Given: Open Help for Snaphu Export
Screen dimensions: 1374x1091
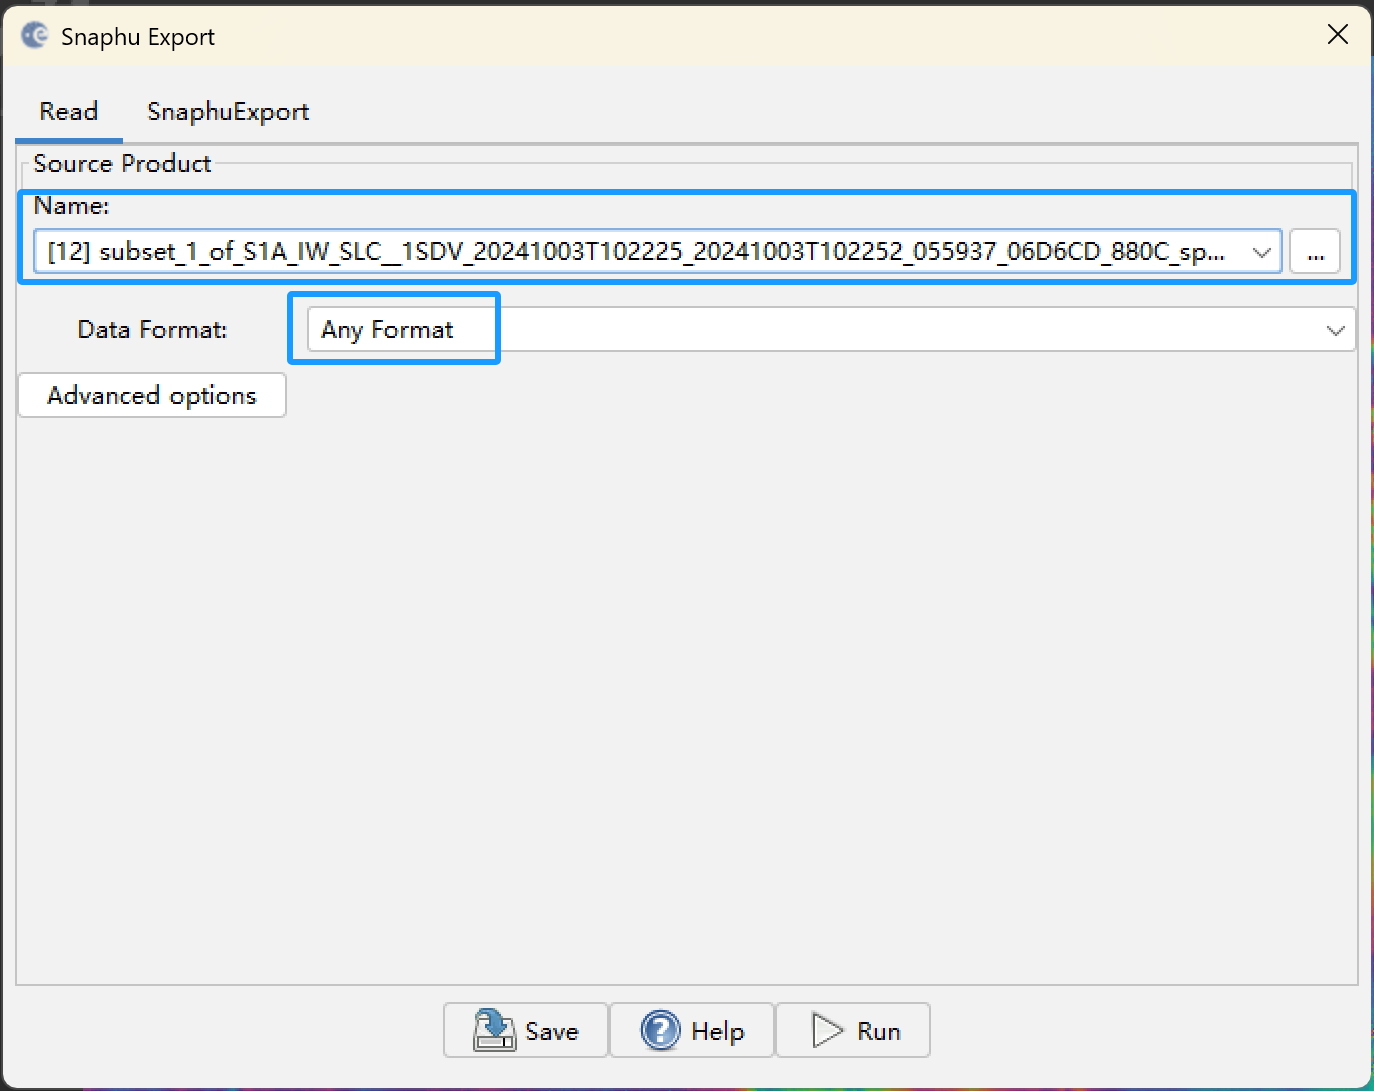Looking at the screenshot, I should 691,1030.
